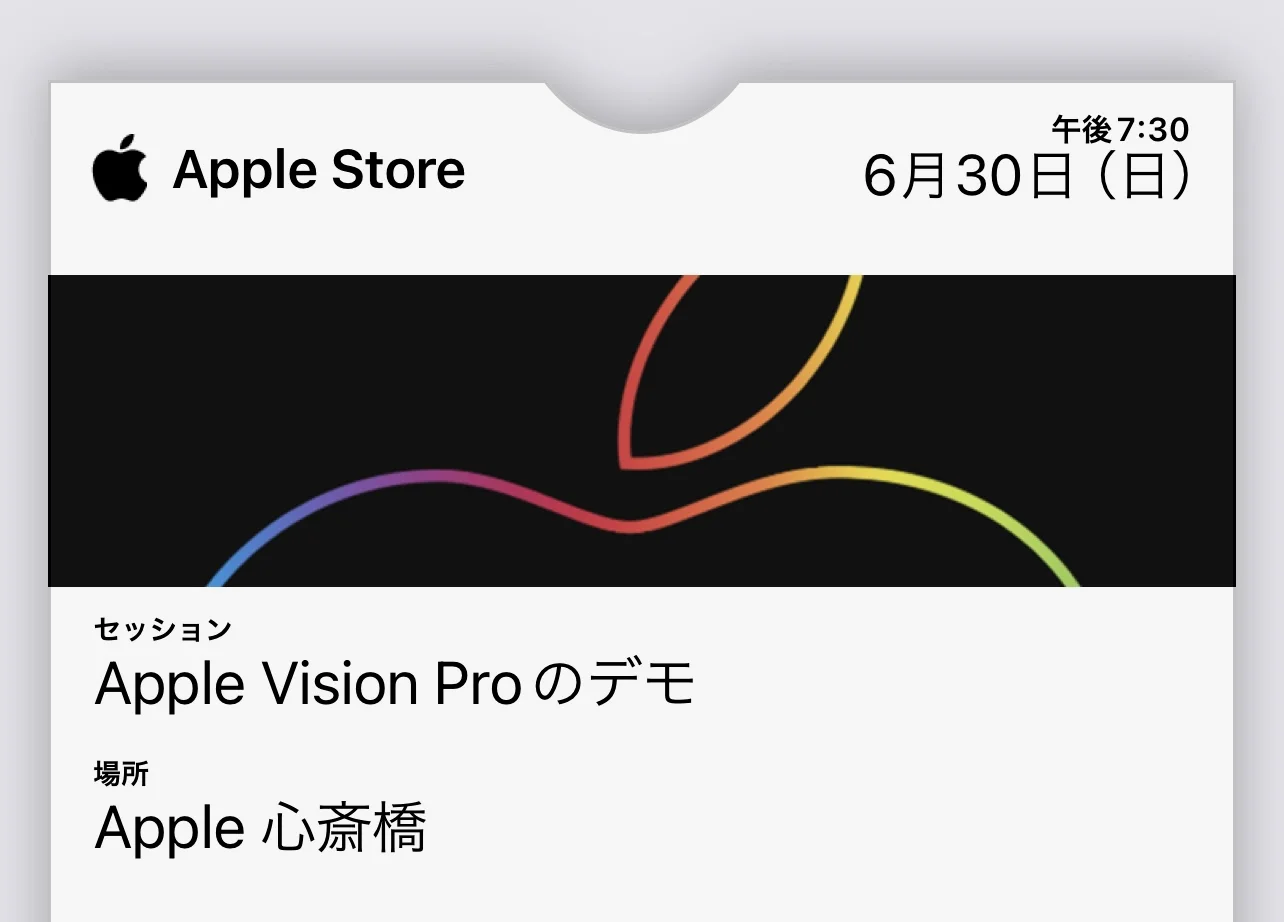Click the black Apple logo icon
The height and width of the screenshot is (922, 1284).
click(120, 169)
